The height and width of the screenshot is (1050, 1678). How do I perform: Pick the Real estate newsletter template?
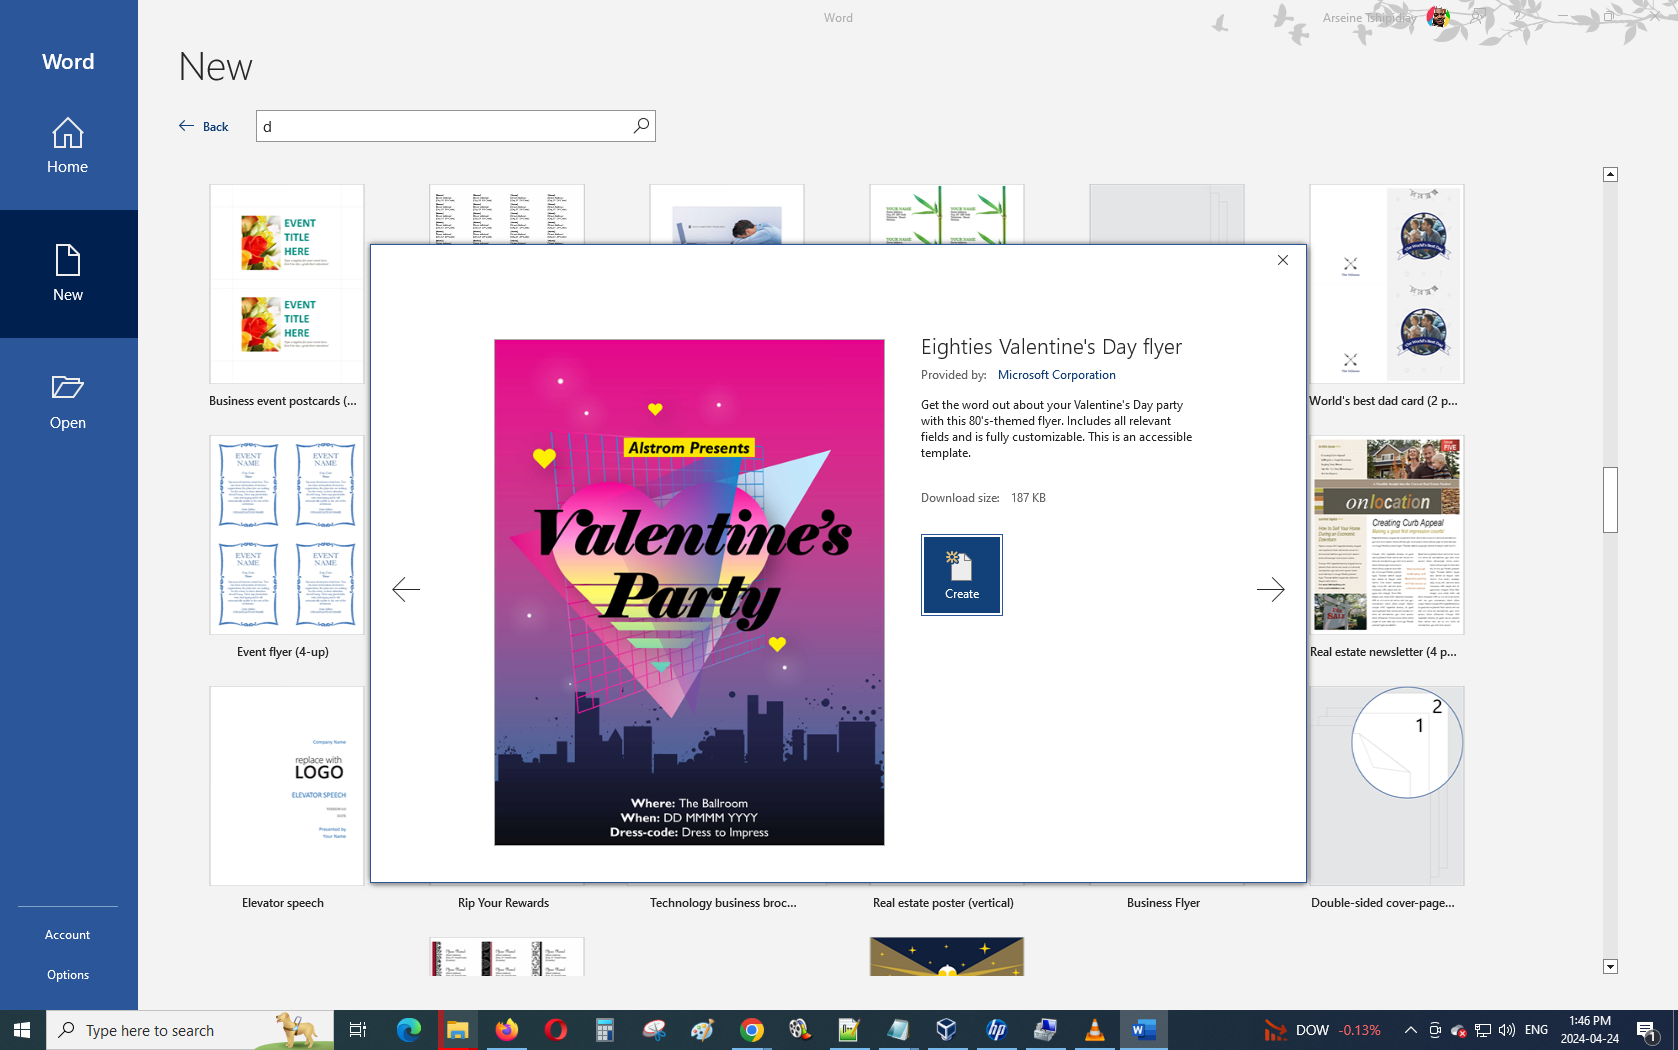pyautogui.click(x=1387, y=535)
